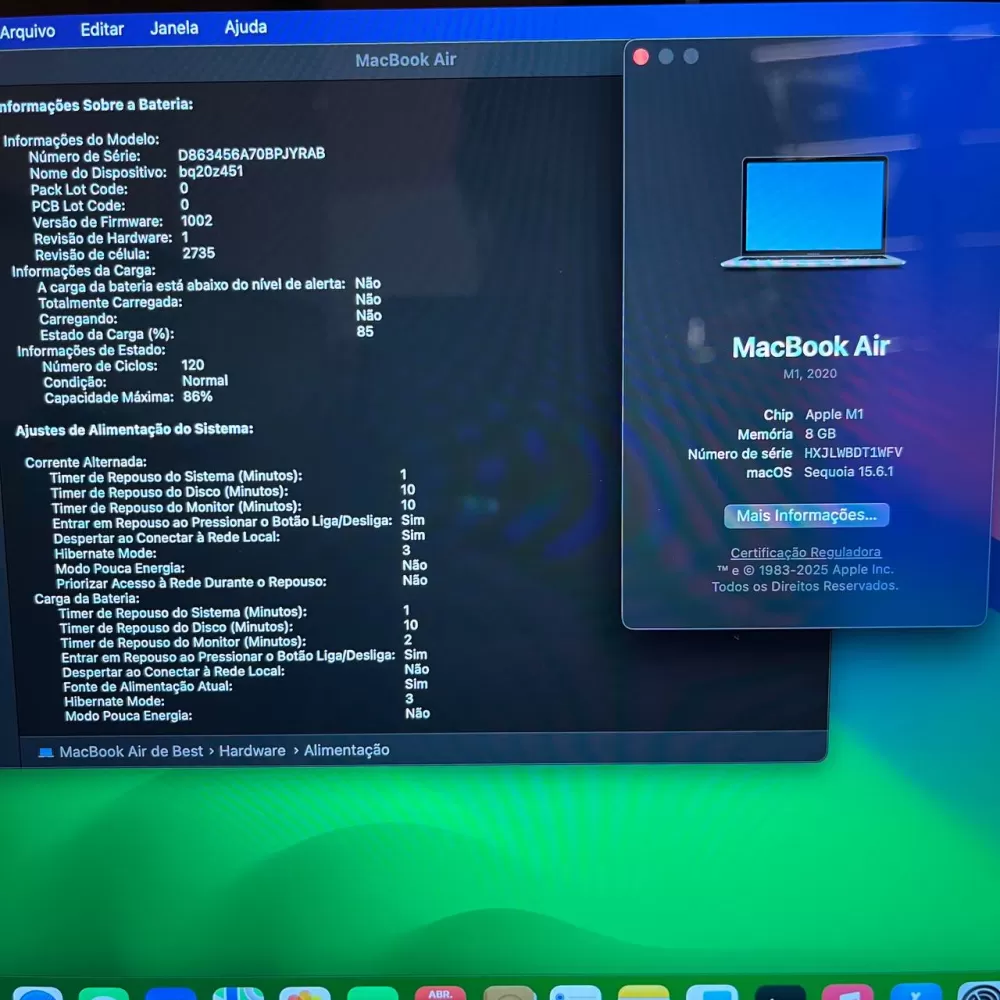Viewport: 1000px width, 1000px height.
Task: Click the laptop icon in path bar
Action: click(46, 752)
